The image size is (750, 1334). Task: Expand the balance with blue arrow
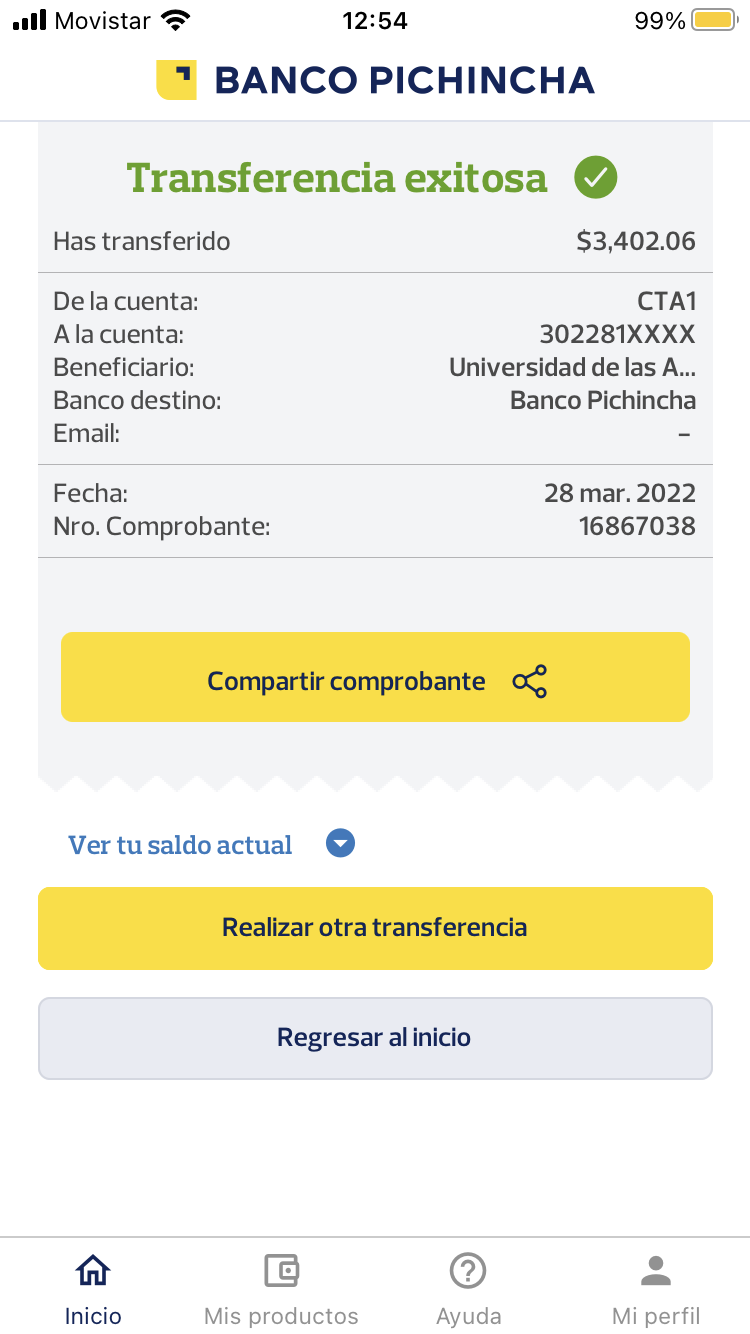[341, 845]
